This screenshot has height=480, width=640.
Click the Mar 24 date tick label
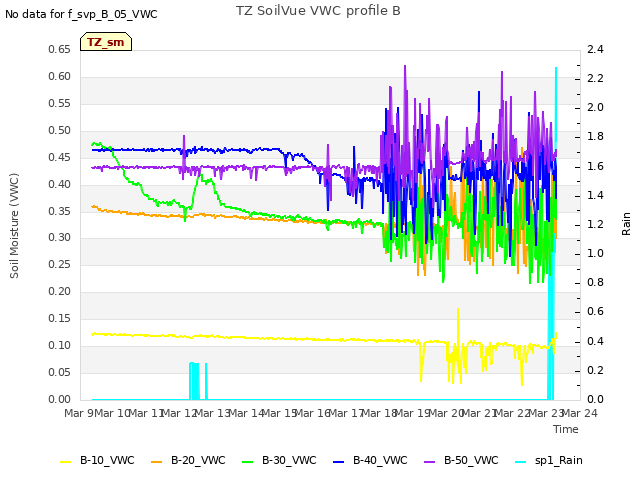pos(580,413)
